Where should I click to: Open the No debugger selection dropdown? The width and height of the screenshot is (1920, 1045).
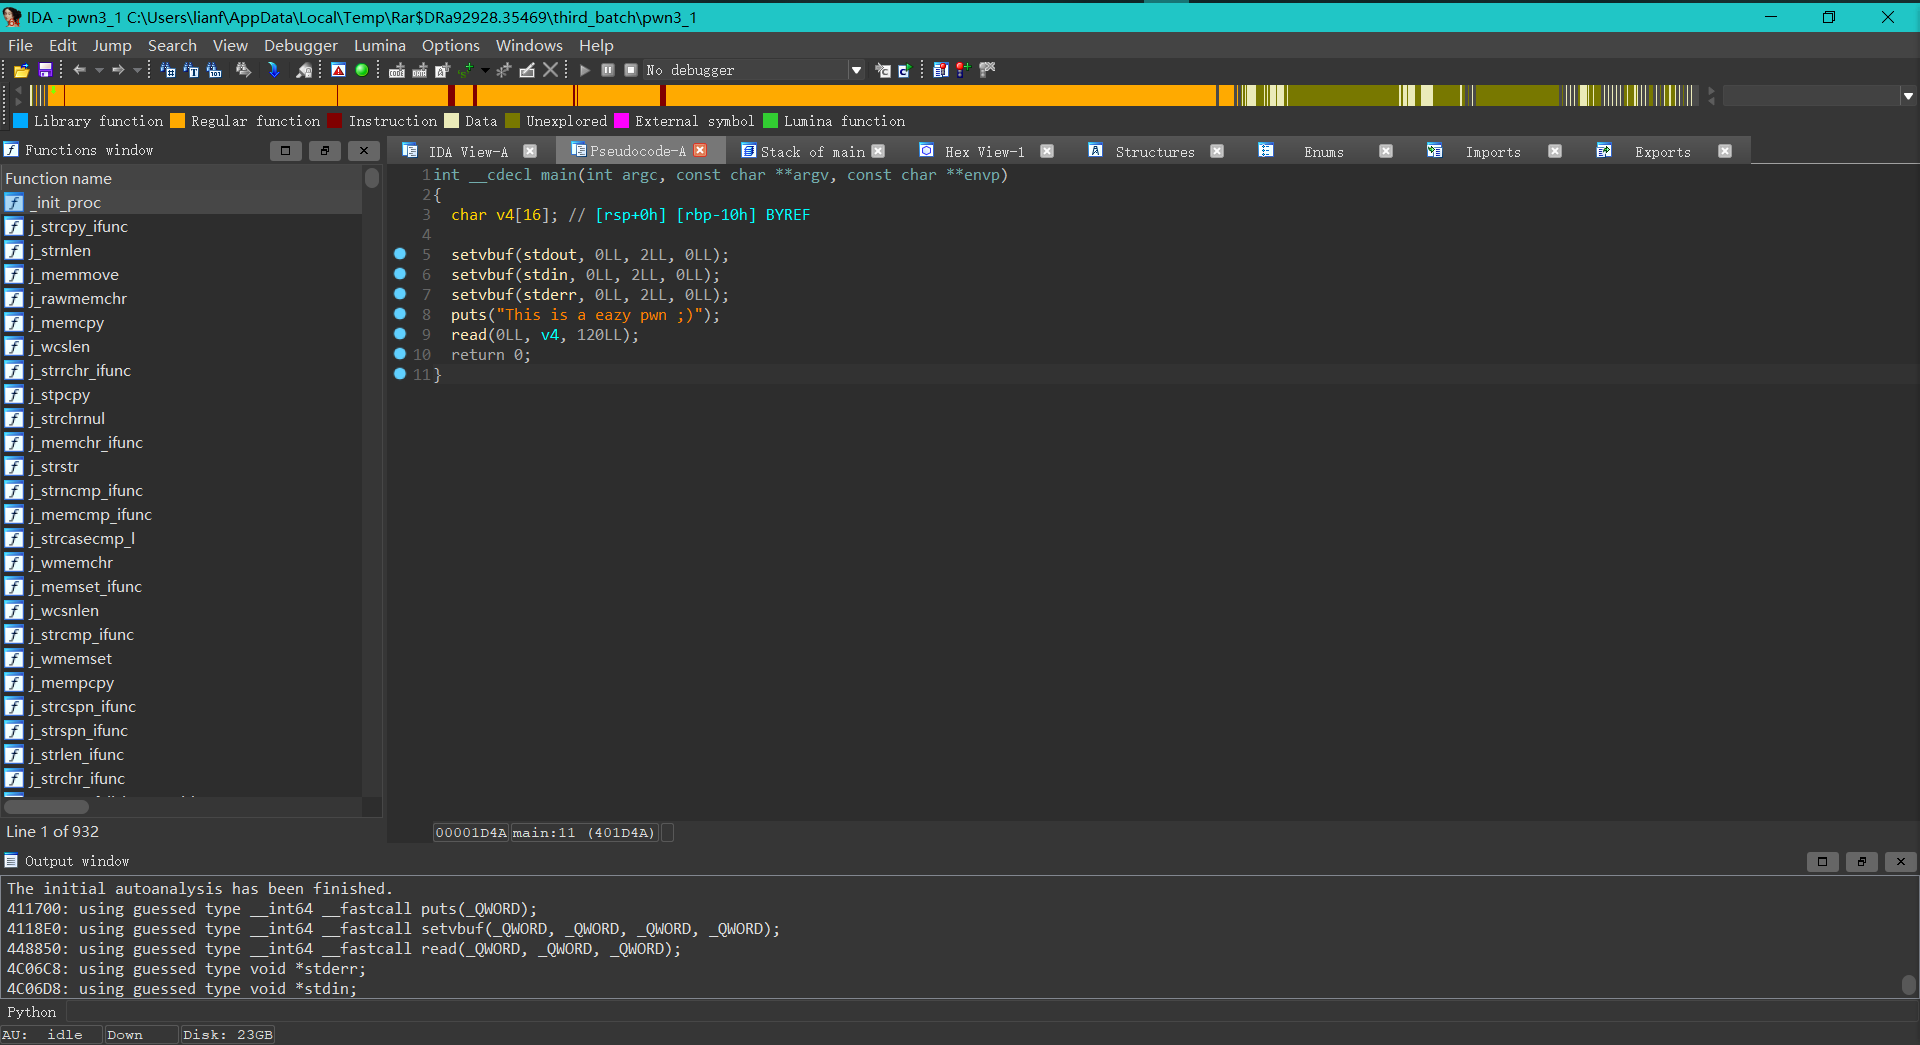click(x=856, y=70)
